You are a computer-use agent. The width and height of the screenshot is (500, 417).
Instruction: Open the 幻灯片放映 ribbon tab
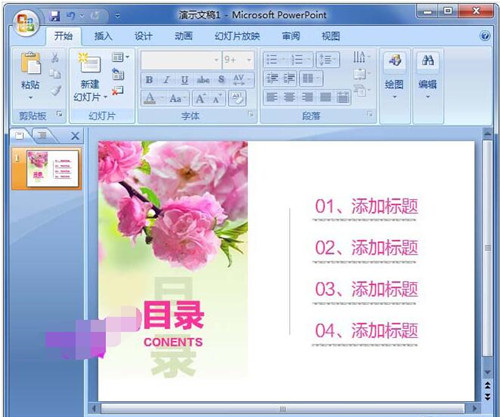(237, 36)
